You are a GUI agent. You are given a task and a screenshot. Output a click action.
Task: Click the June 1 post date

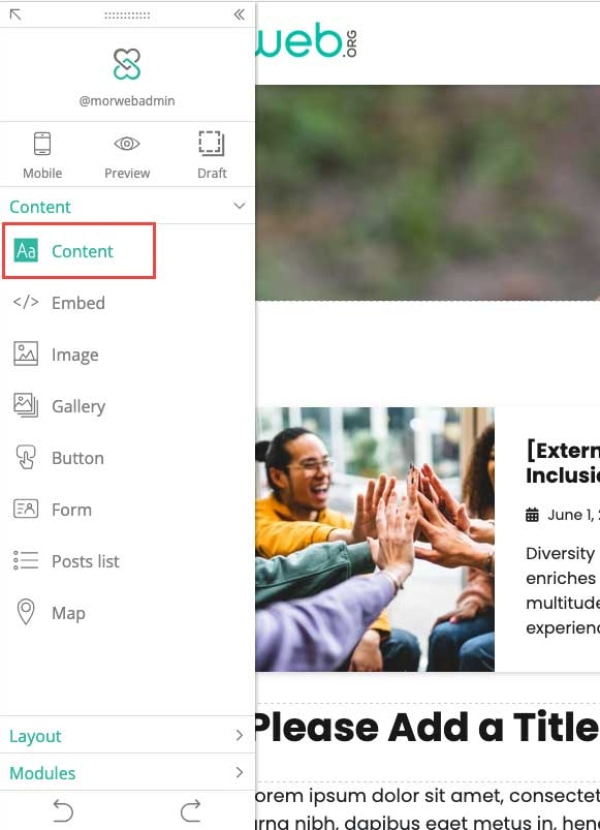(574, 515)
